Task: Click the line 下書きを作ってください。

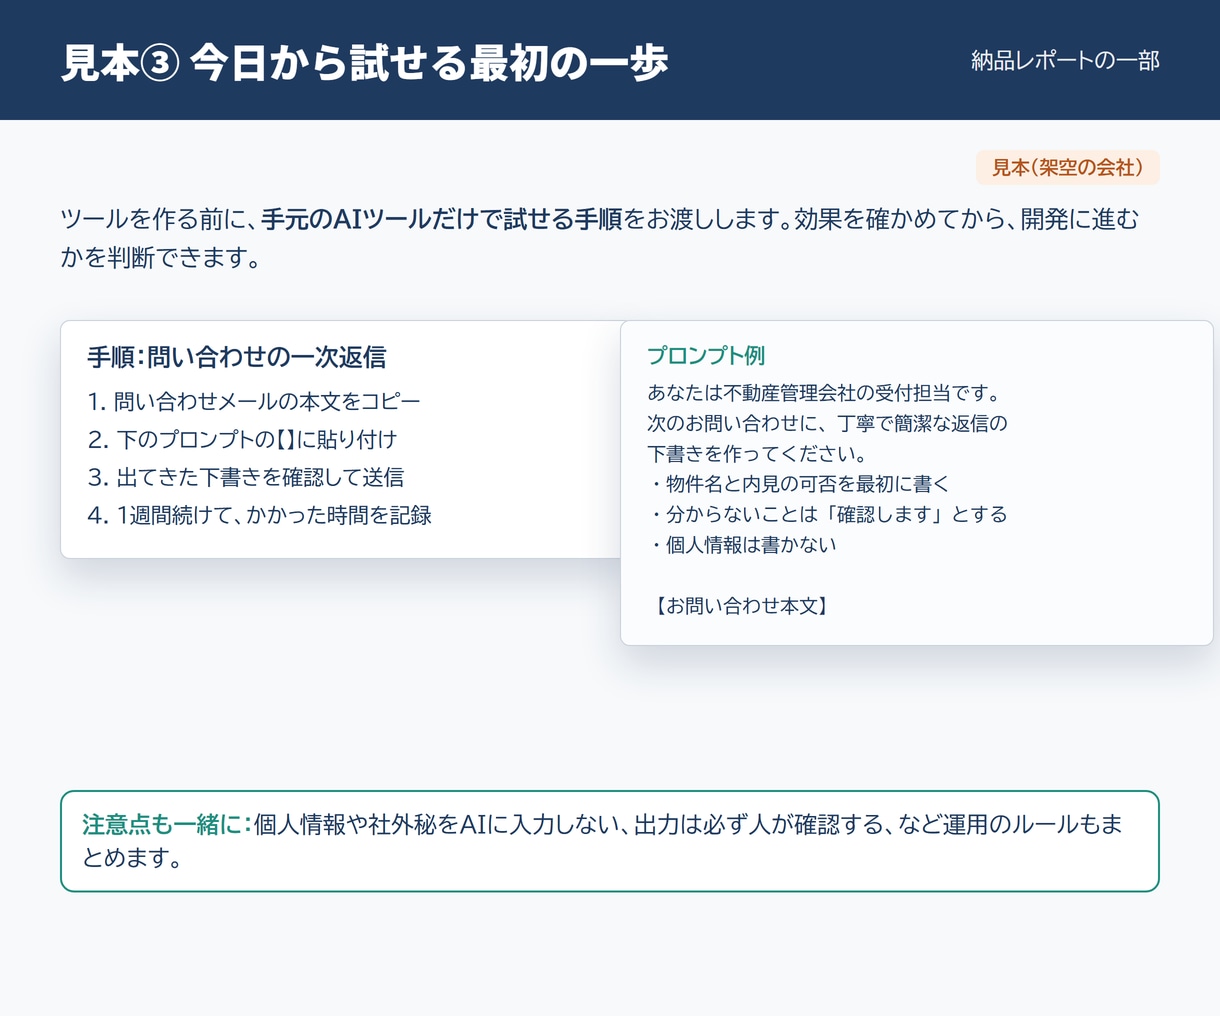Action: (x=756, y=454)
